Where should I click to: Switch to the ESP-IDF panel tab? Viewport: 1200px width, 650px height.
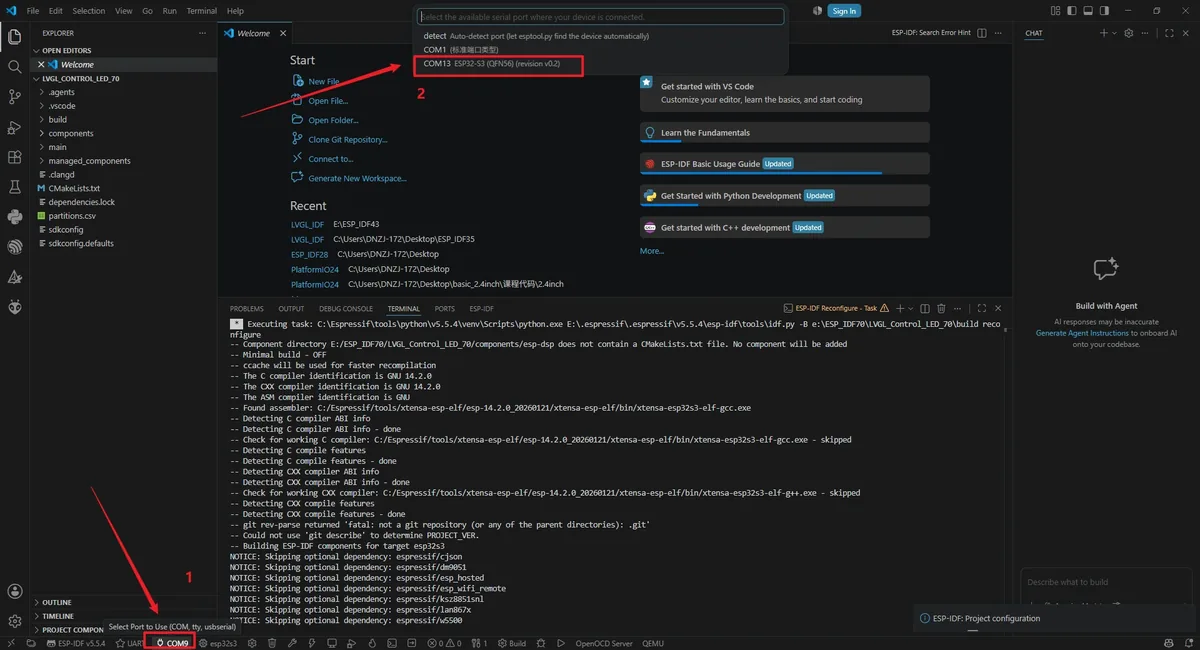[481, 309]
